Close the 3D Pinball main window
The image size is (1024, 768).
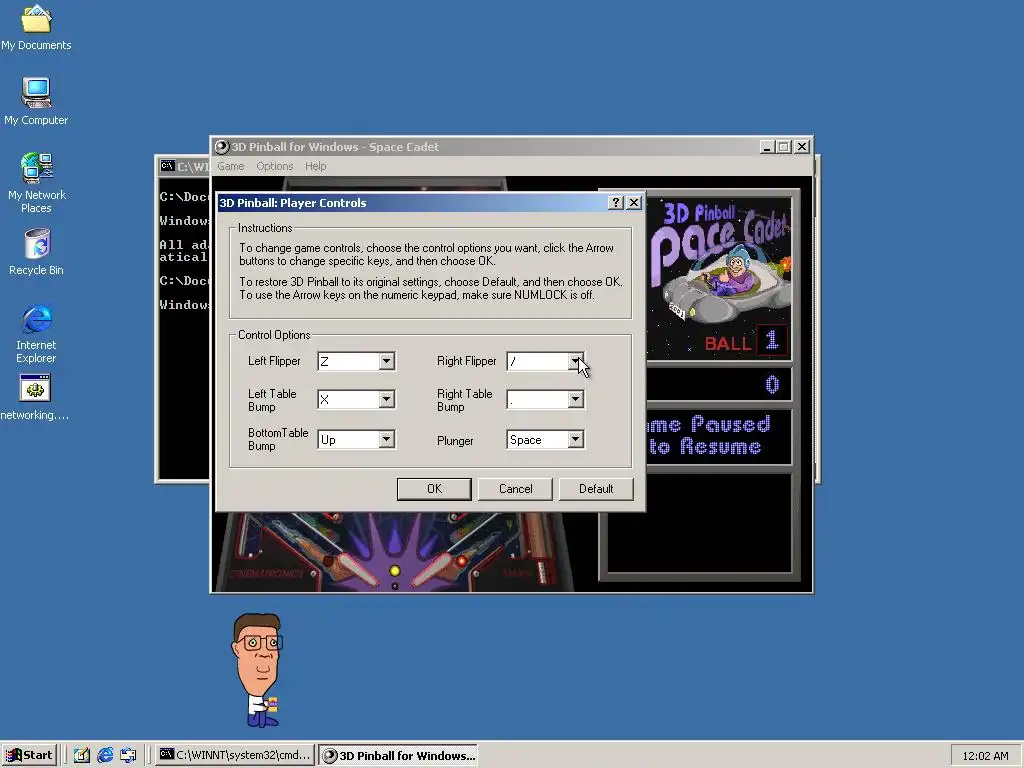click(x=802, y=147)
